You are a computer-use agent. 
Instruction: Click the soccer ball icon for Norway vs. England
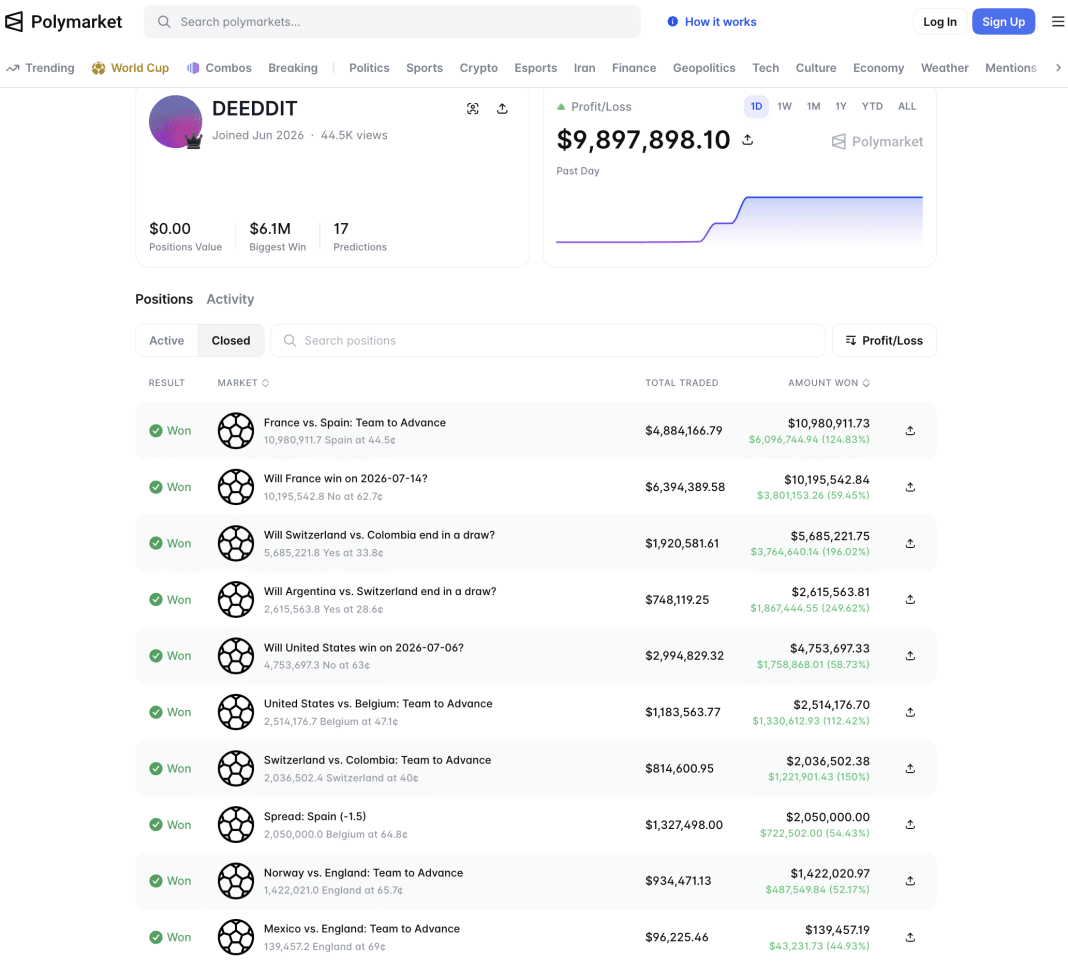click(x=236, y=881)
